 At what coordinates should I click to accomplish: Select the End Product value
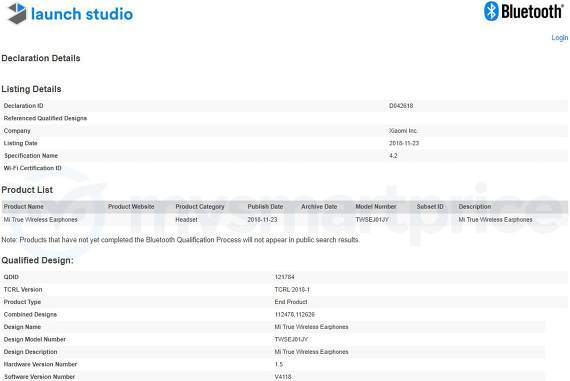[x=290, y=302]
